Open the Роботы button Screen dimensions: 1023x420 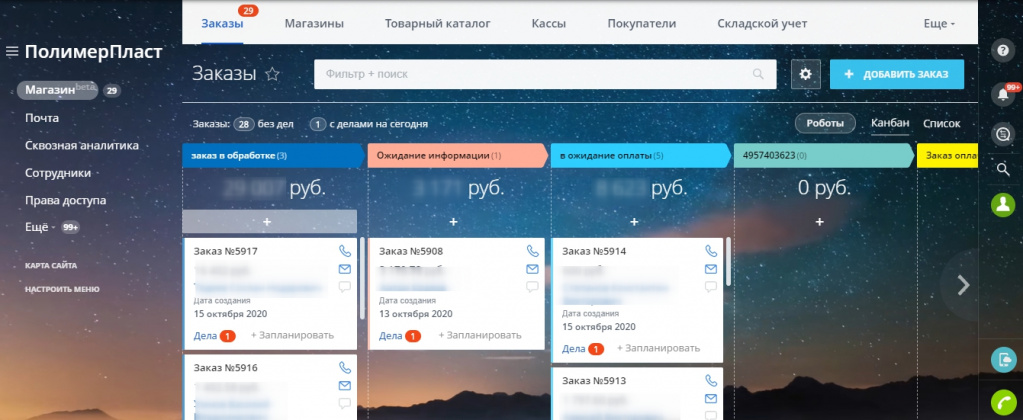click(825, 123)
